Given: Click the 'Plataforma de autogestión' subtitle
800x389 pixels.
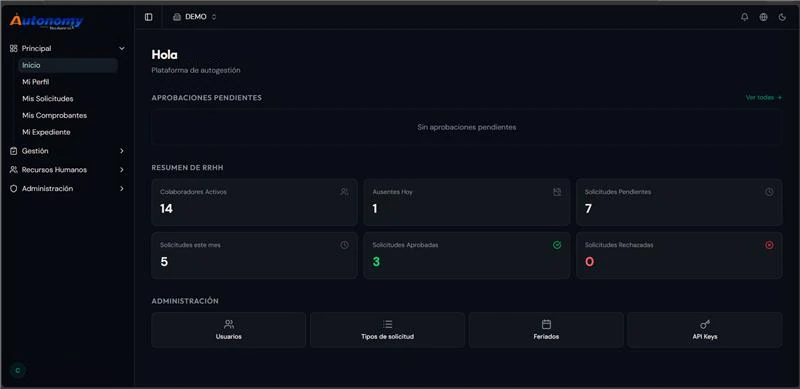Looking at the screenshot, I should tap(196, 70).
